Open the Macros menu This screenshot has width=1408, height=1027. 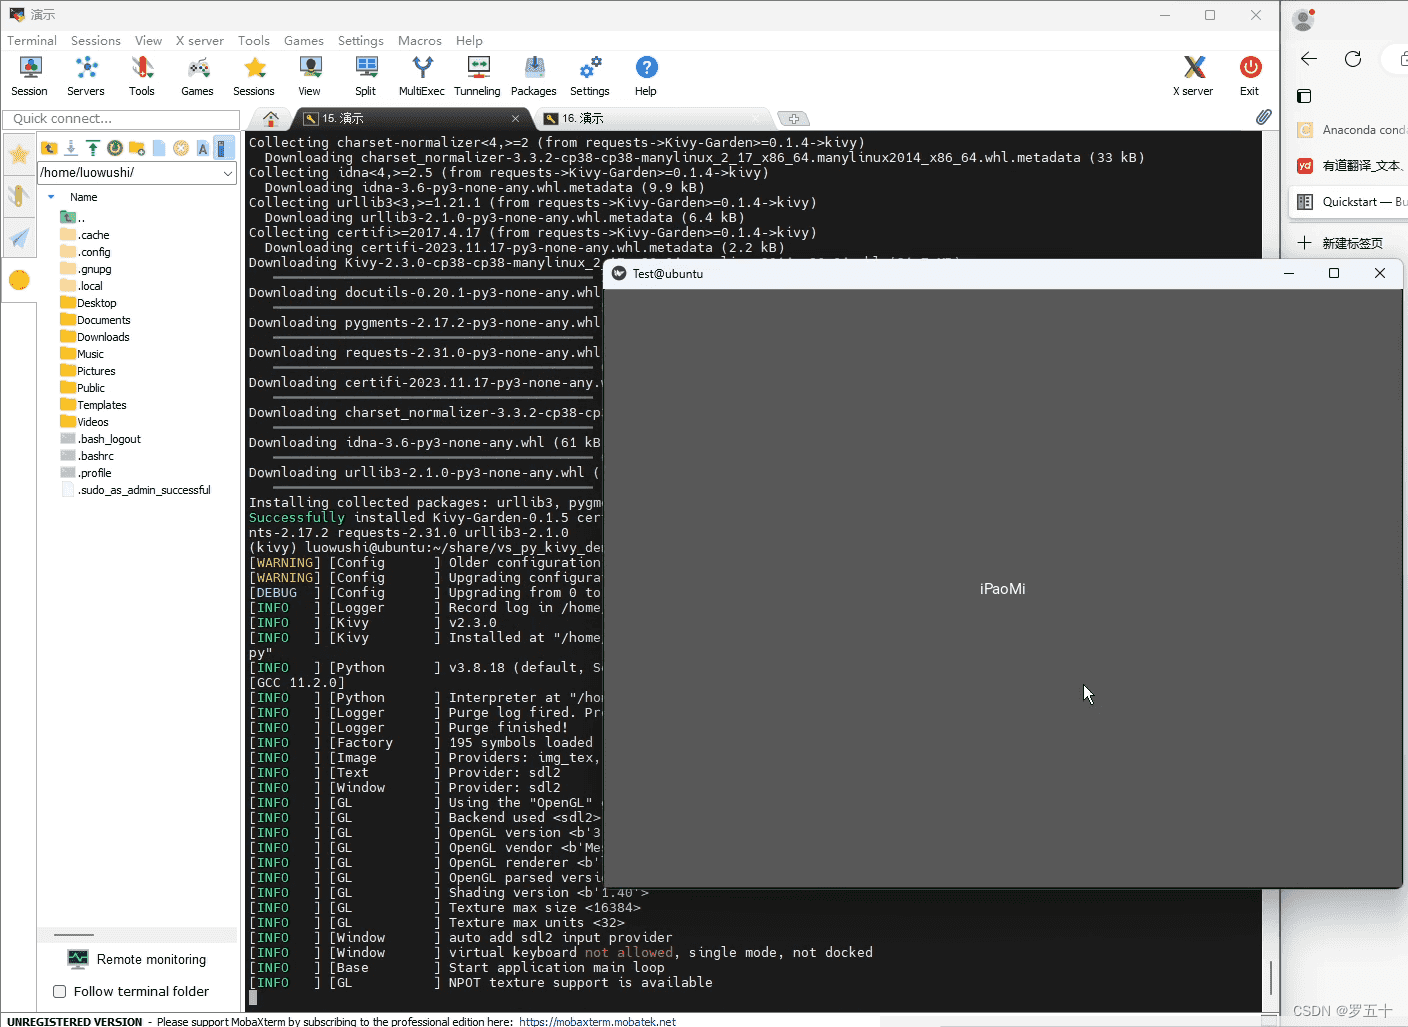(419, 41)
